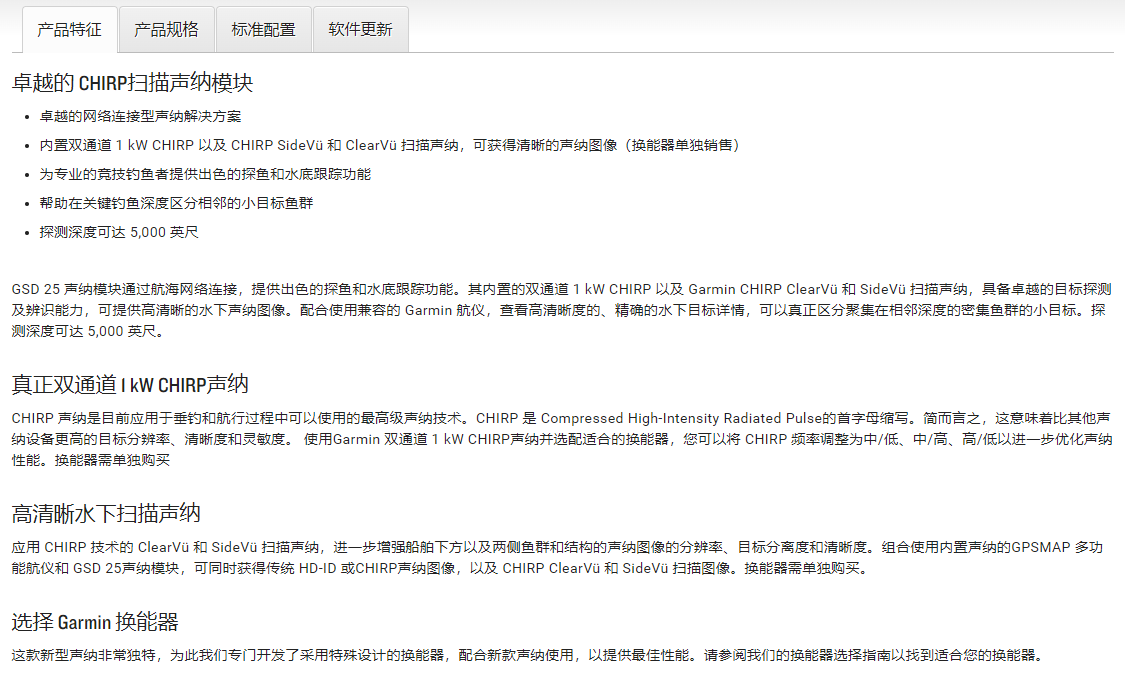Select the 软件更新 tab
Screen dimensions: 1125x683
click(361, 29)
